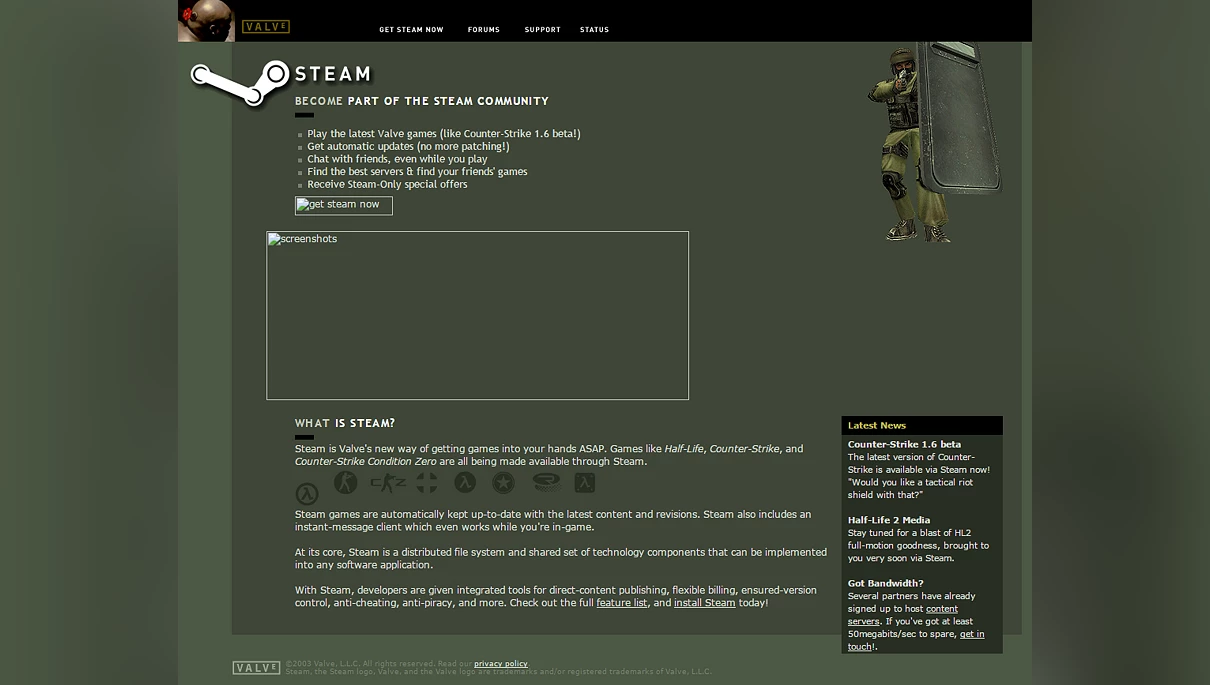Click the Day of Defeat star icon
Image resolution: width=1210 pixels, height=685 pixels.
[x=504, y=483]
